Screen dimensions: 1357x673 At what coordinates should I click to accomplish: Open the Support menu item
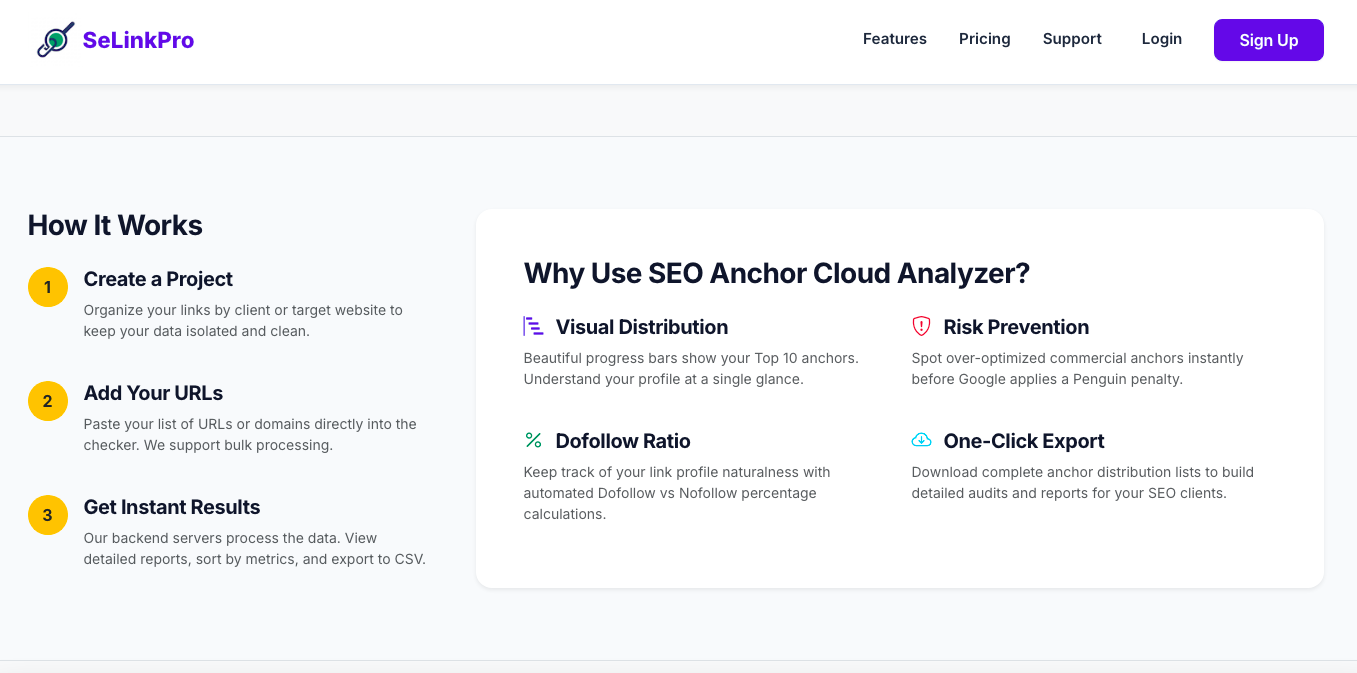[x=1072, y=39]
